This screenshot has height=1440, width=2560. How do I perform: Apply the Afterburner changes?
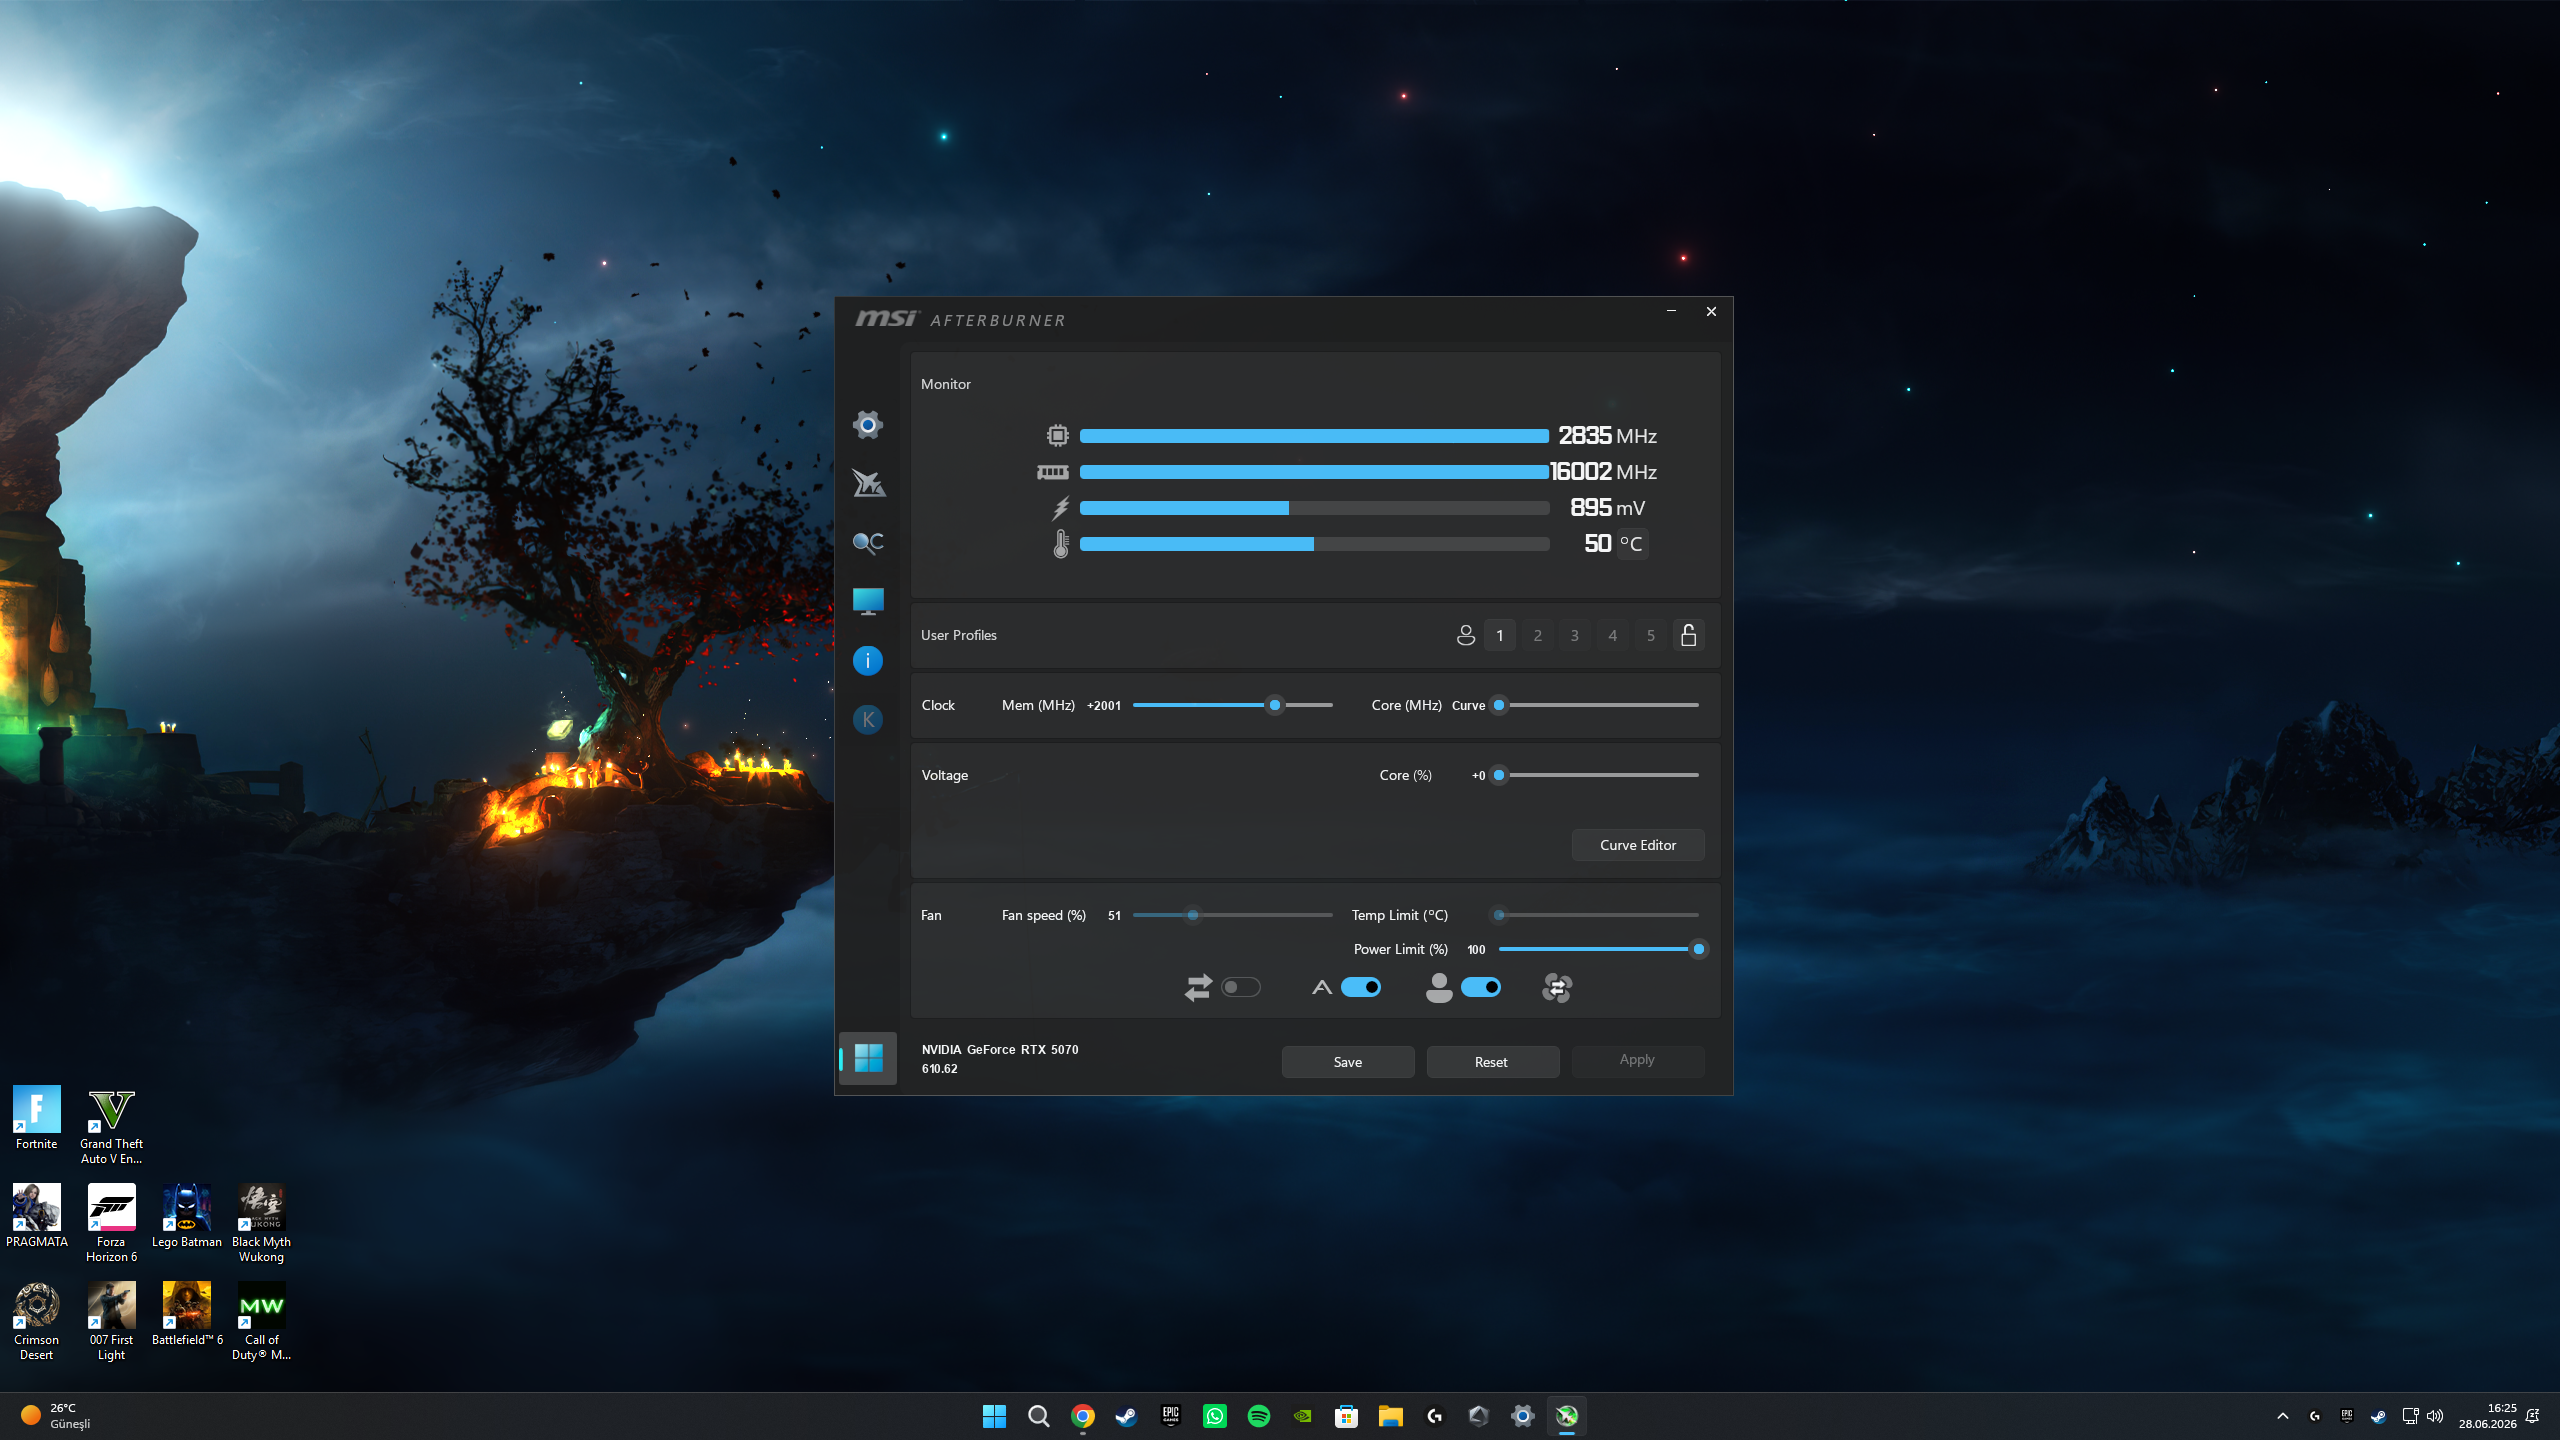point(1638,1060)
